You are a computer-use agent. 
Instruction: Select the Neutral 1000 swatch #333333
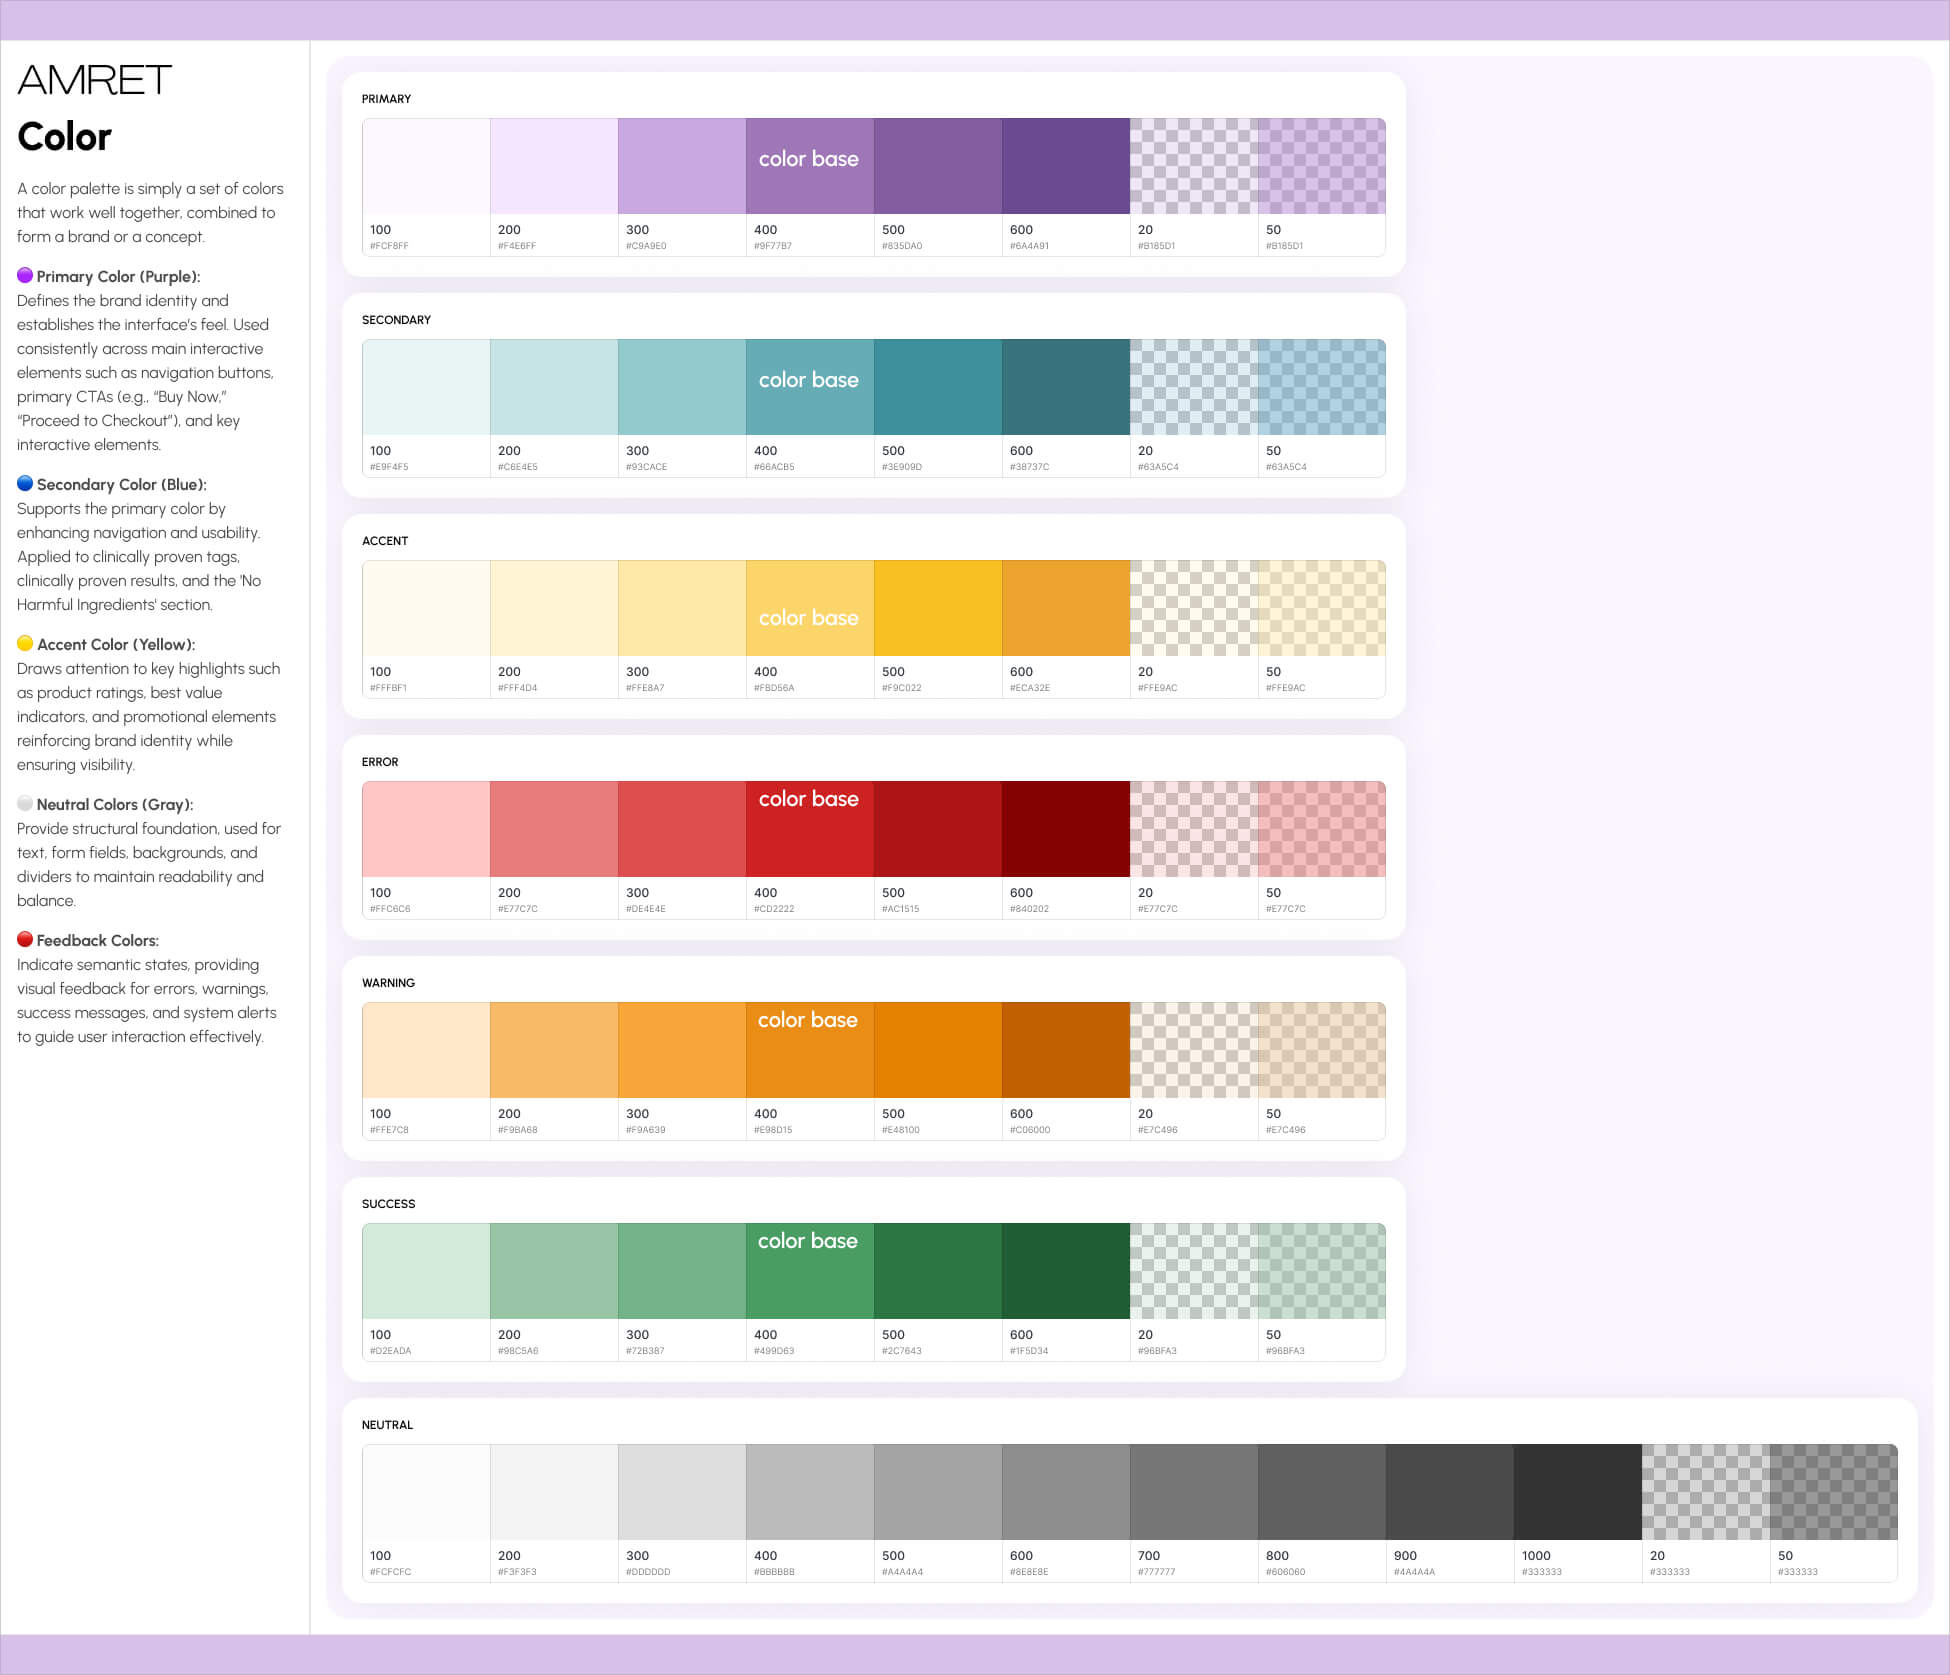pyautogui.click(x=1577, y=1492)
